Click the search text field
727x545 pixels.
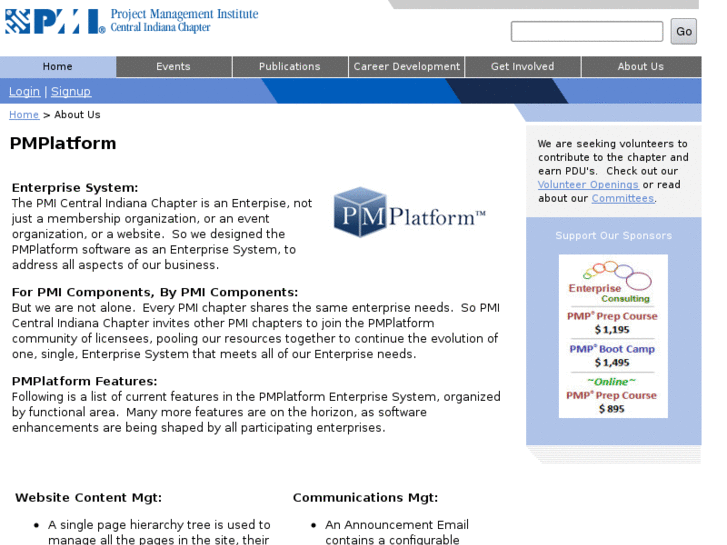coord(587,31)
